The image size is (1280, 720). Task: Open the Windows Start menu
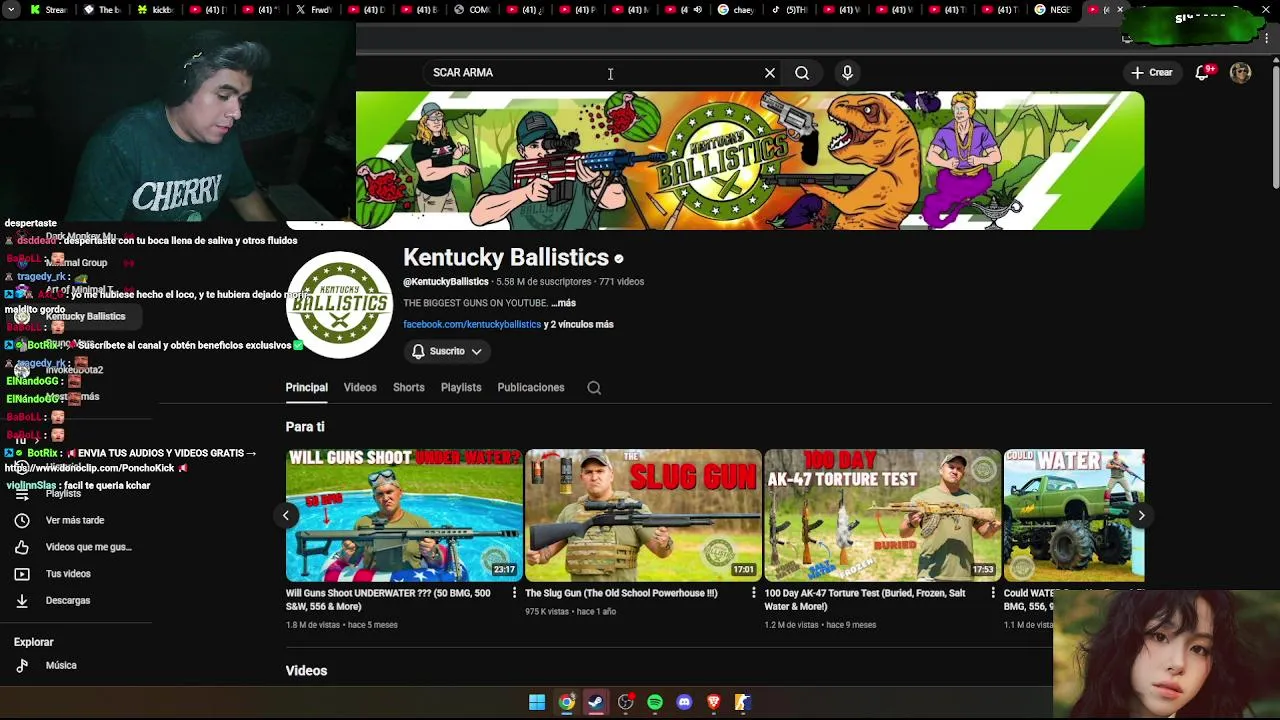[537, 703]
